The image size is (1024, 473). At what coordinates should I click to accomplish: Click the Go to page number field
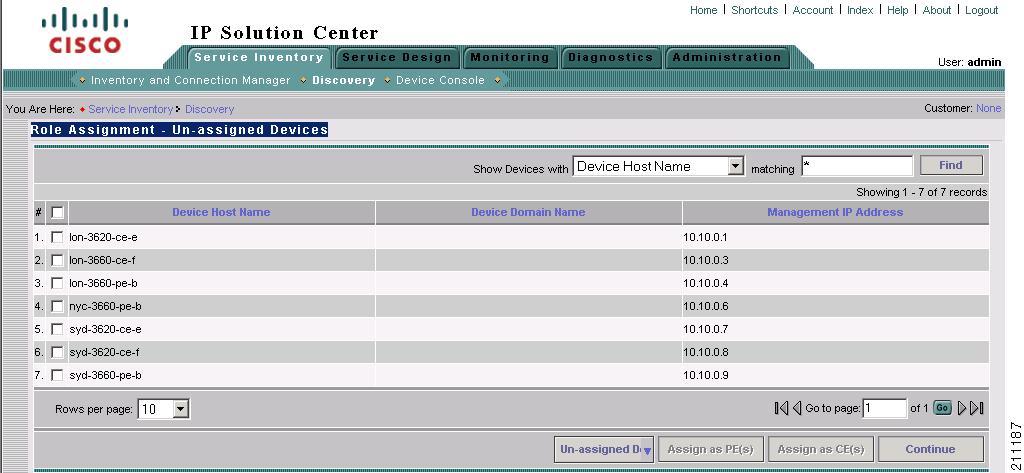tap(884, 408)
